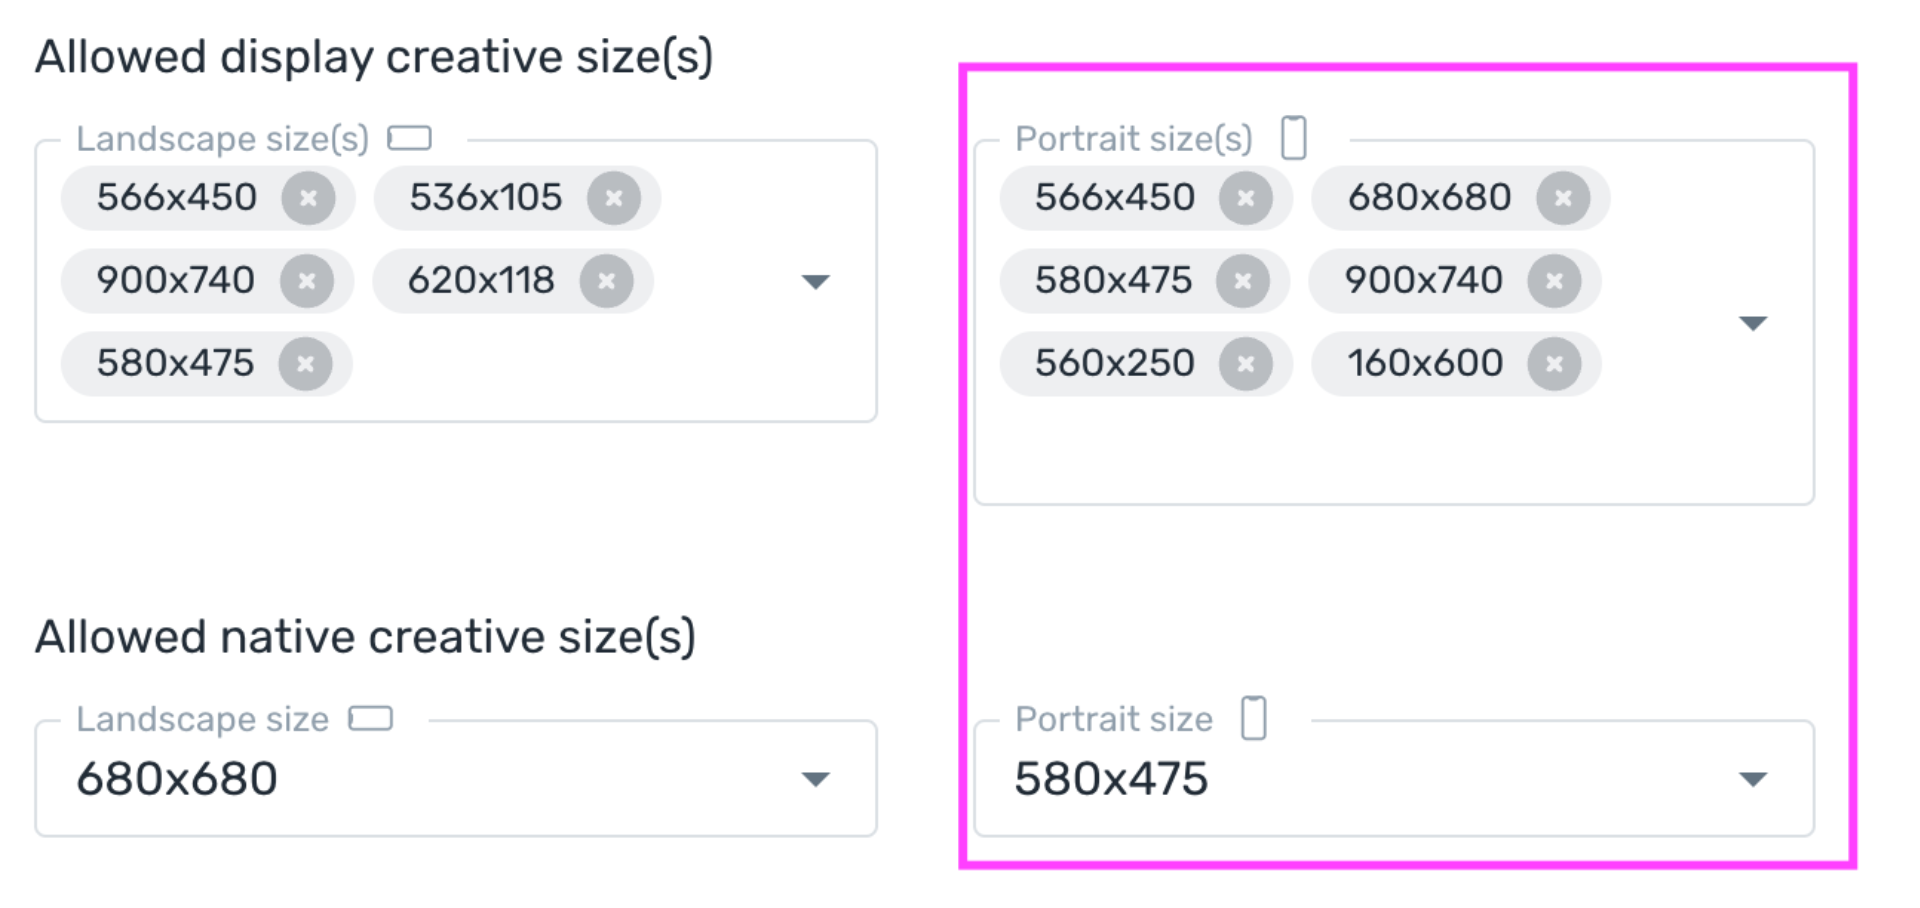Remove portrait size 580x475 chip

[1243, 281]
